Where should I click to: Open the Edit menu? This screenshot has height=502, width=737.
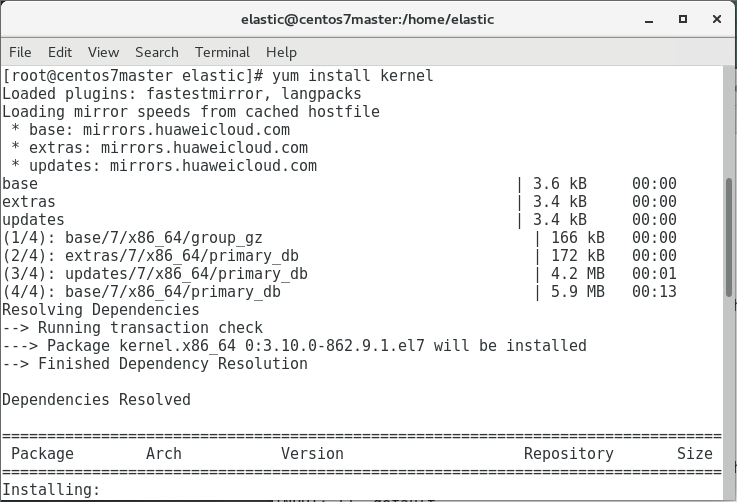pos(60,52)
